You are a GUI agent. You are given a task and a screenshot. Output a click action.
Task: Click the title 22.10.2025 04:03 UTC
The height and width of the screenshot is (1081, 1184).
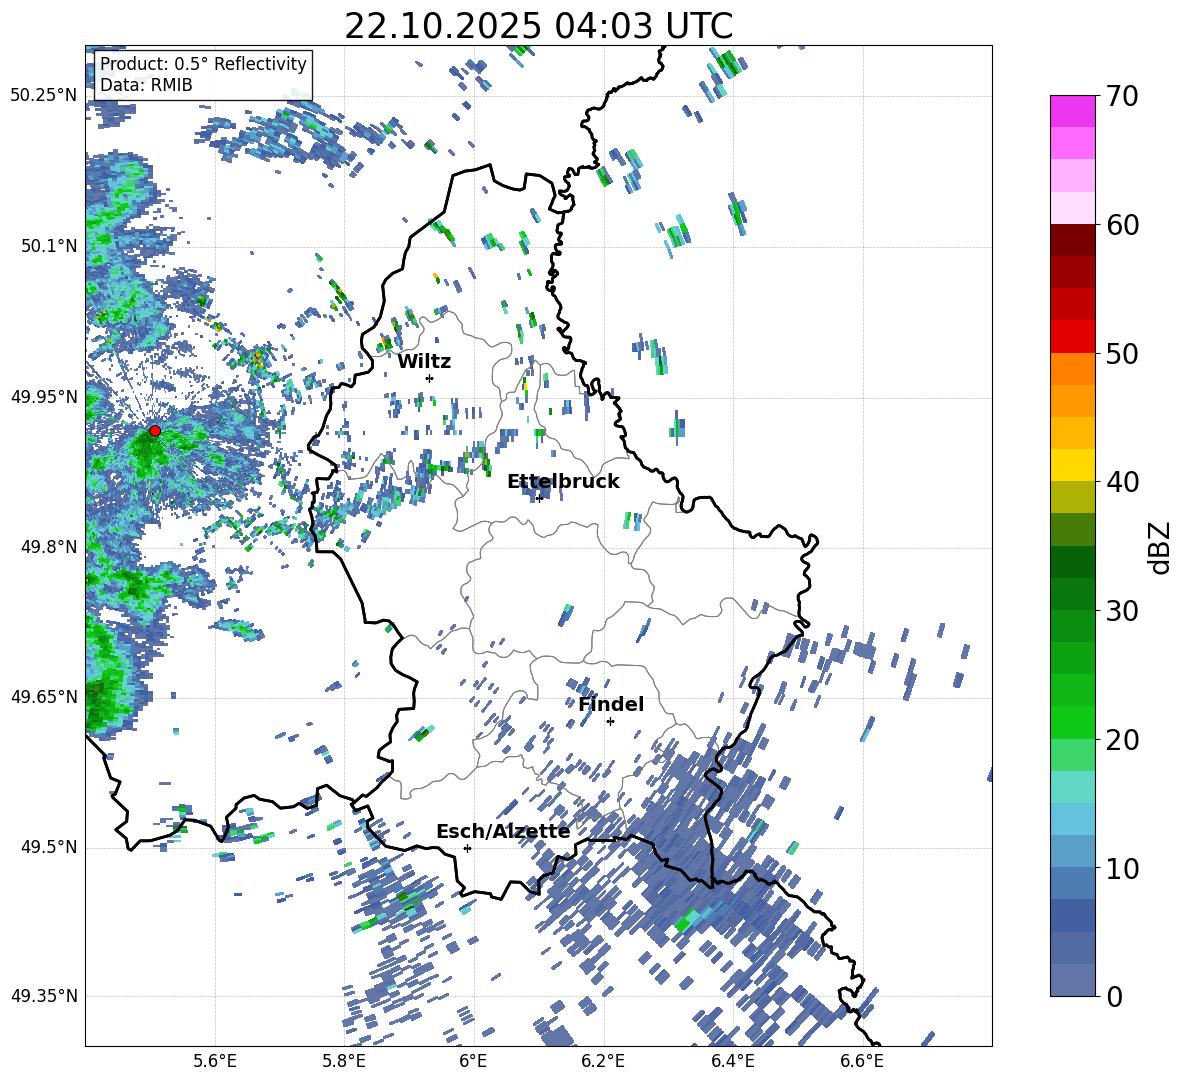pyautogui.click(x=538, y=26)
